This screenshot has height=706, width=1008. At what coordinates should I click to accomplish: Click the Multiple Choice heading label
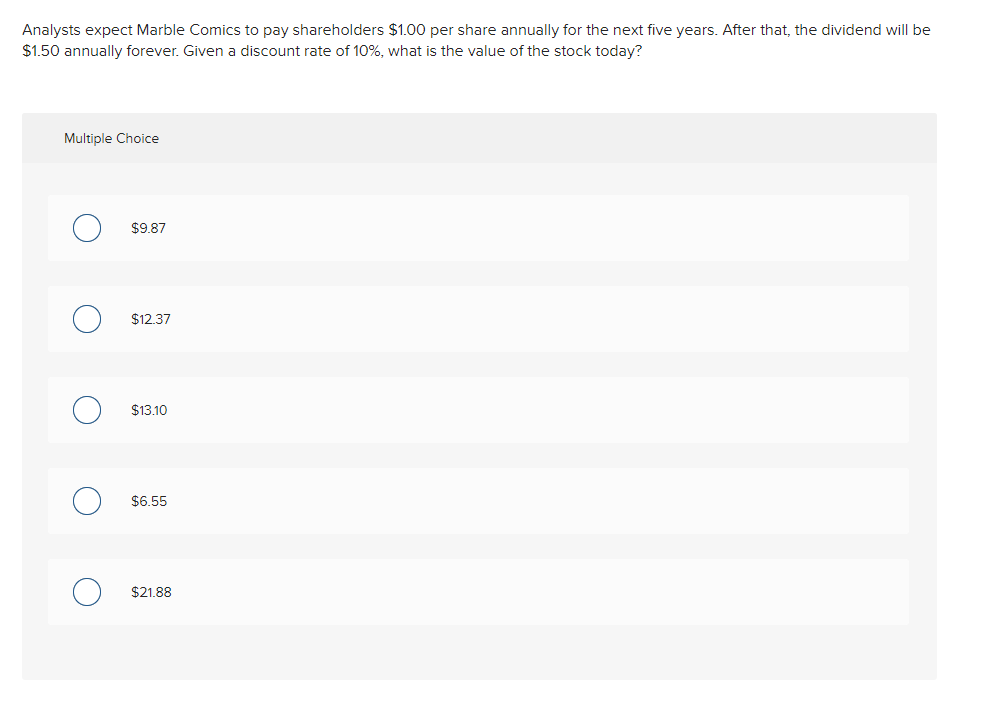pyautogui.click(x=111, y=138)
